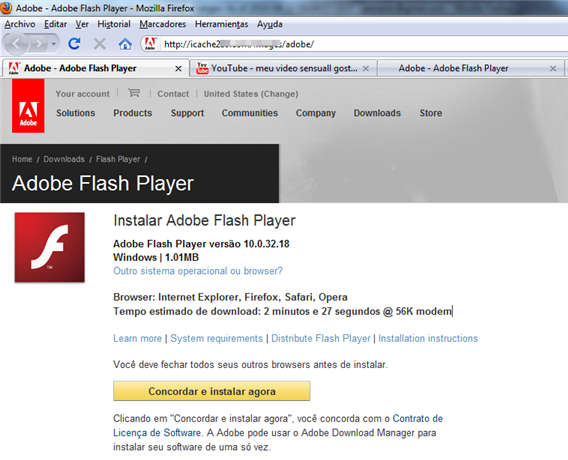
Task: Click the Downloads breadcrumb link
Action: tap(64, 159)
